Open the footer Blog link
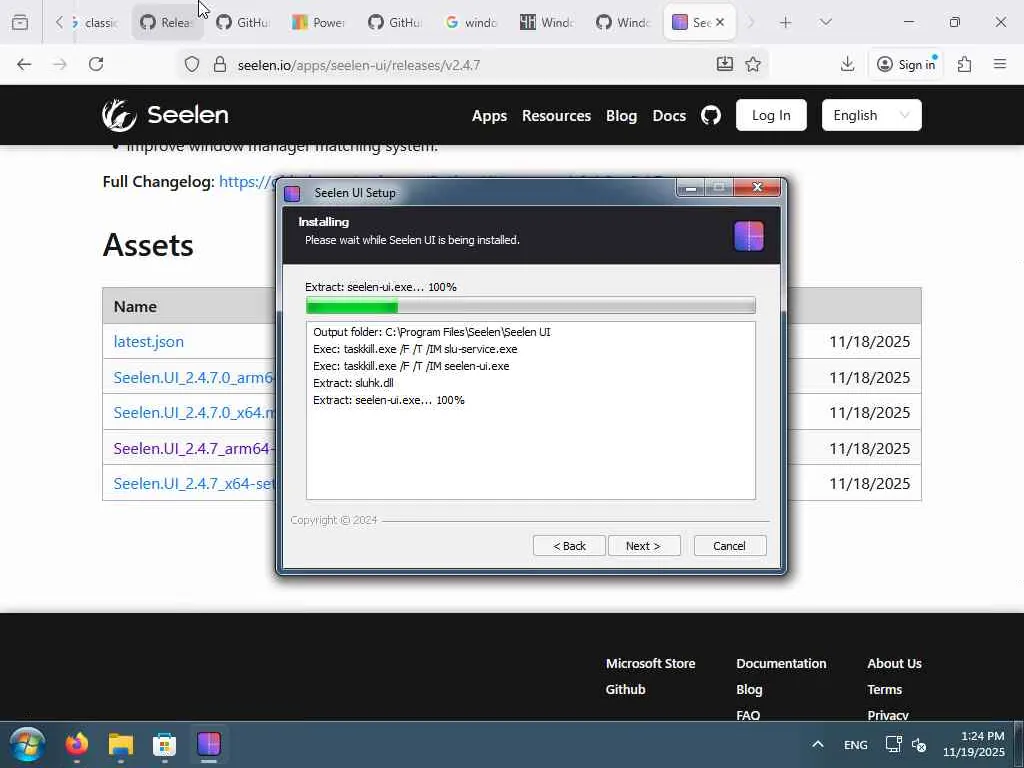Viewport: 1024px width, 768px height. tap(749, 690)
